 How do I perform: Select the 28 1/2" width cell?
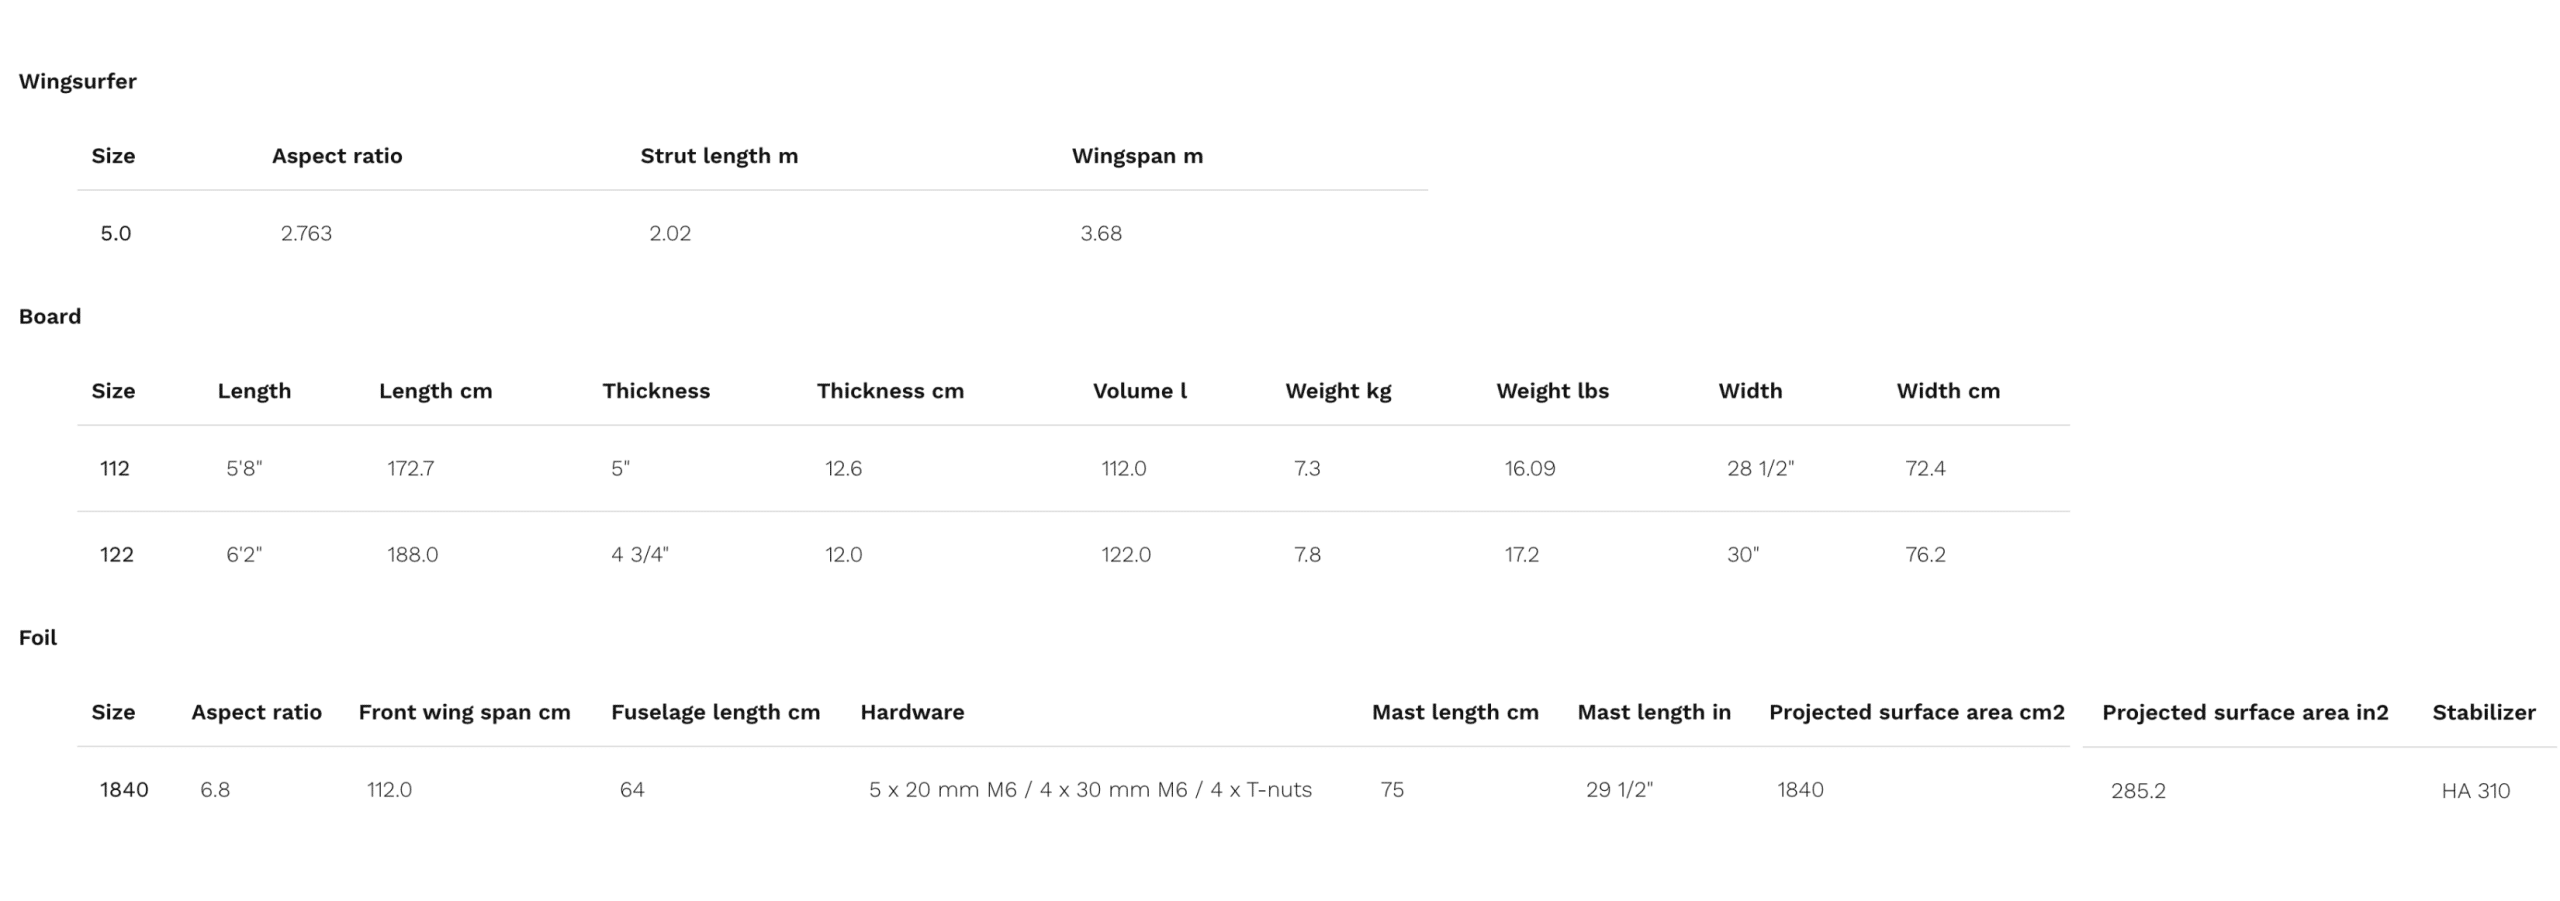point(1760,468)
